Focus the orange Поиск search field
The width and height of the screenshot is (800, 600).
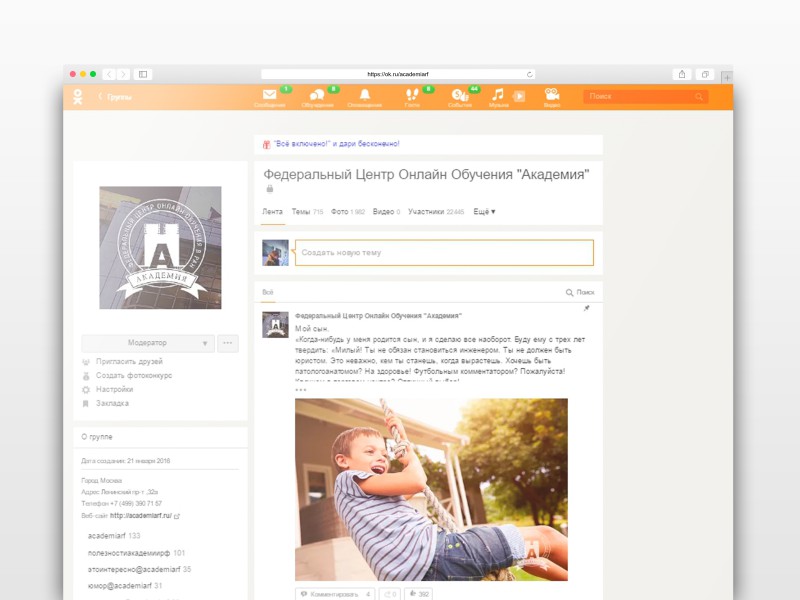[645, 96]
